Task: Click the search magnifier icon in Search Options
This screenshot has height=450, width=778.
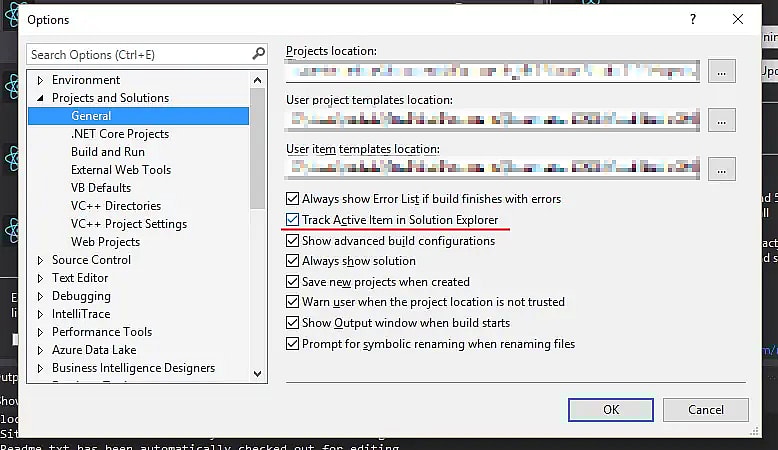Action: [258, 54]
